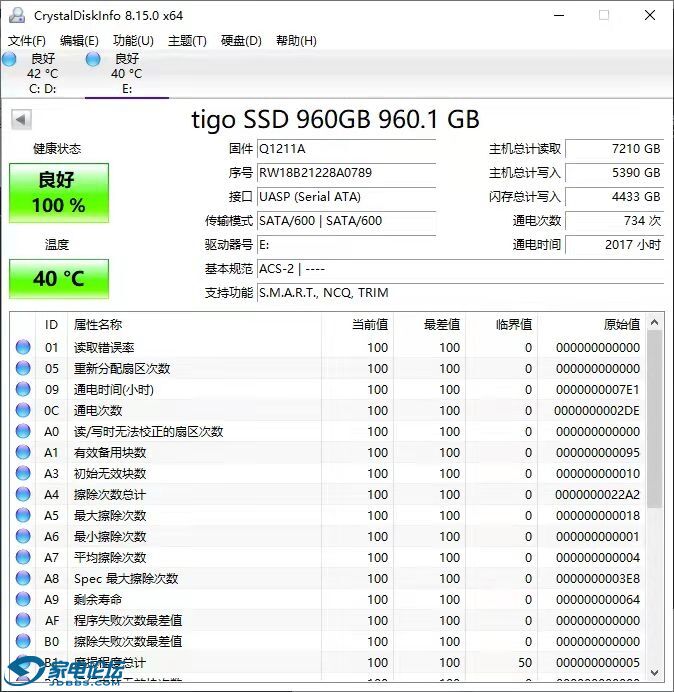The width and height of the screenshot is (674, 692).
Task: Select the 擦除次数总计 attribute name
Action: click(110, 495)
